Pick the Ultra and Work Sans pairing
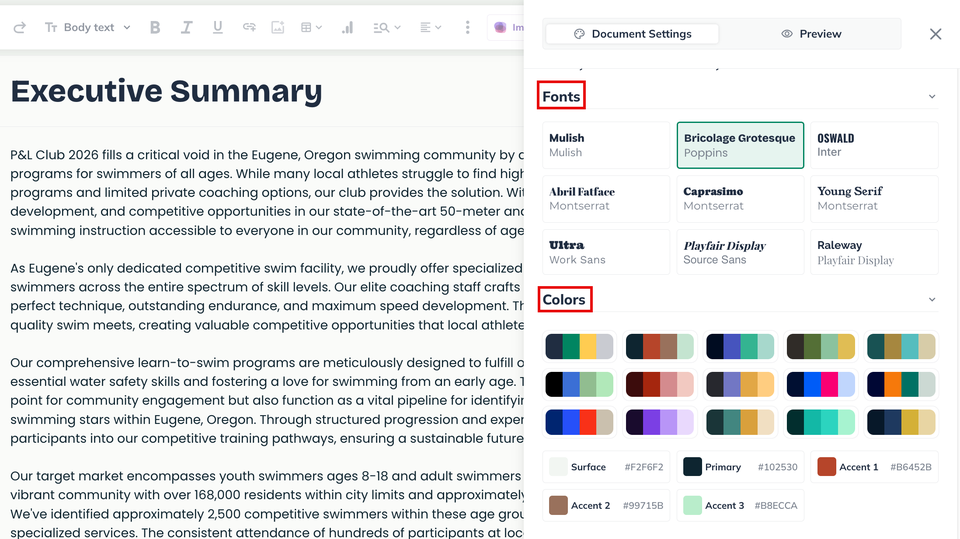960x539 pixels. [606, 252]
